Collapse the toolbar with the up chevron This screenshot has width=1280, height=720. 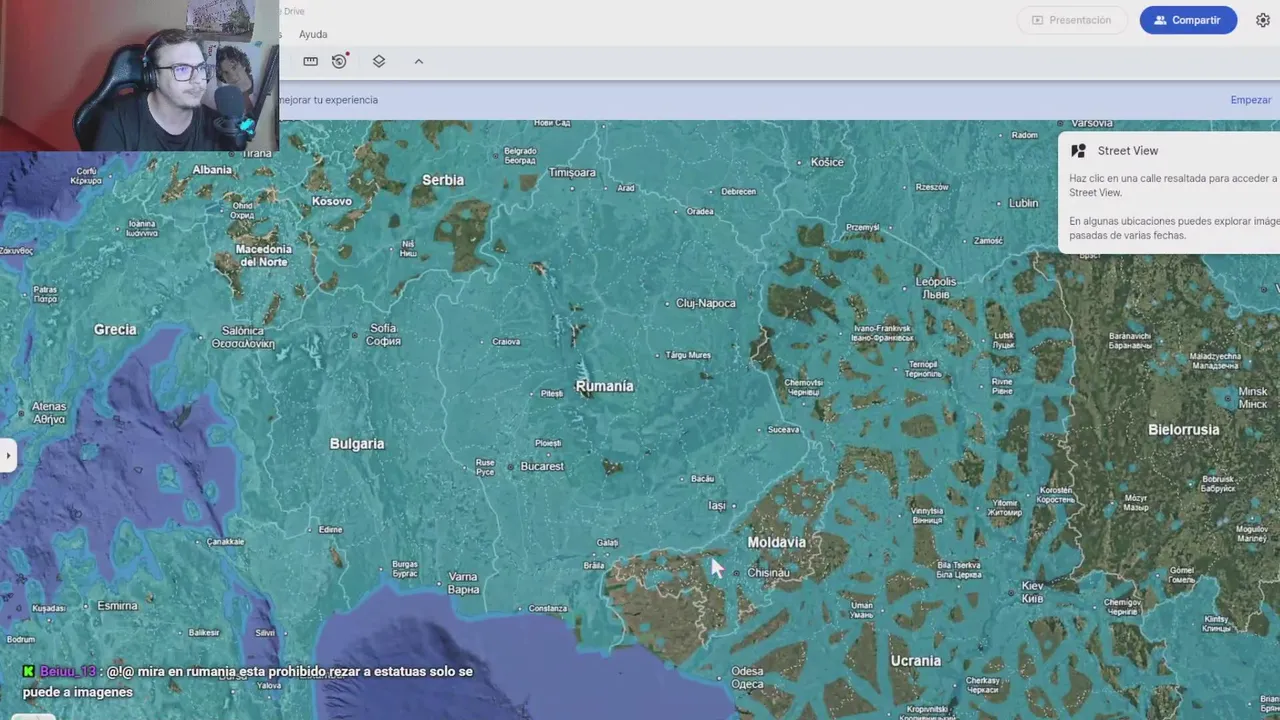click(x=419, y=61)
